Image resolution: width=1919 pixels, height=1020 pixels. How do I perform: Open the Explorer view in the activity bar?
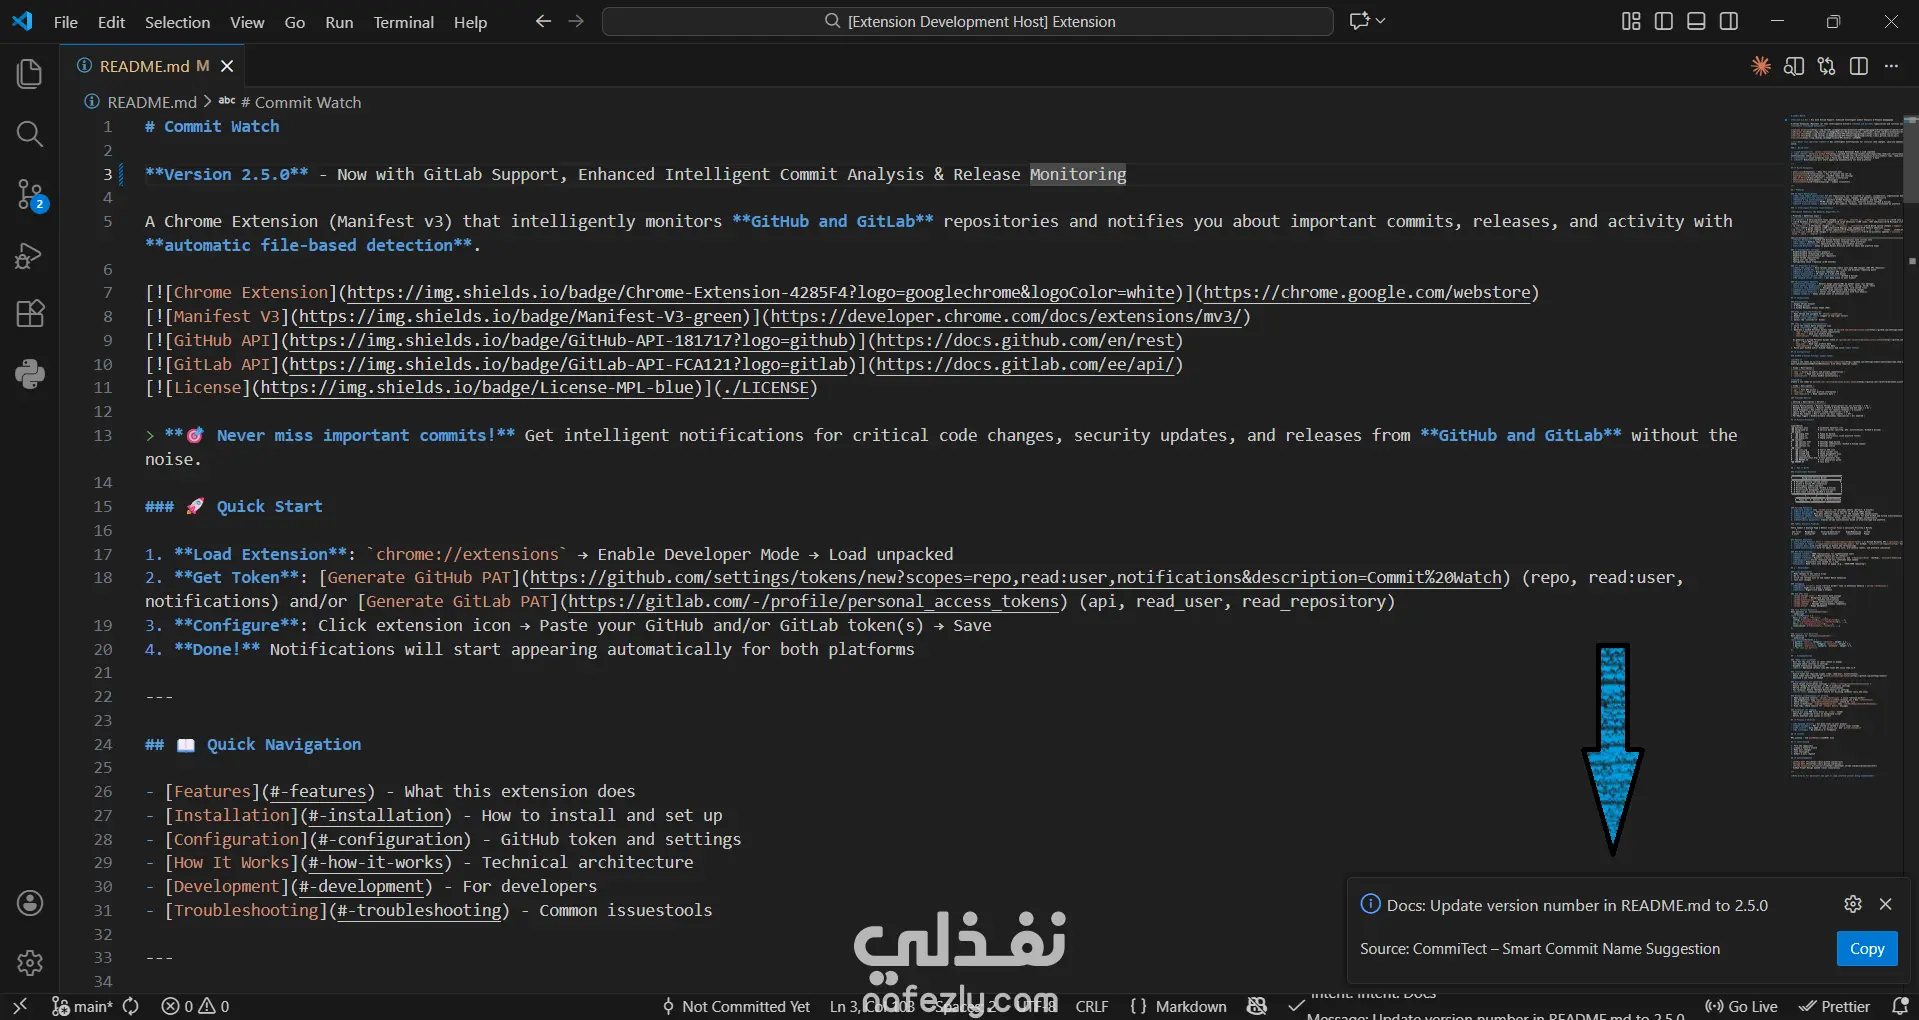(x=30, y=73)
